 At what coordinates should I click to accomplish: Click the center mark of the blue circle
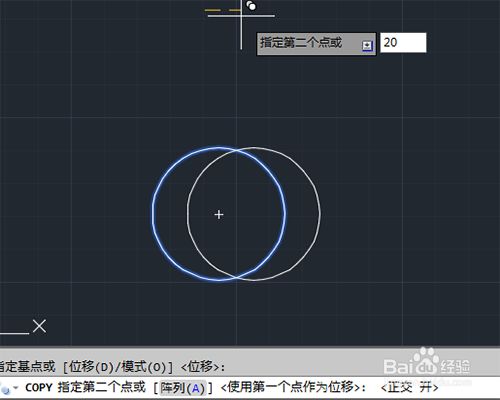(219, 214)
